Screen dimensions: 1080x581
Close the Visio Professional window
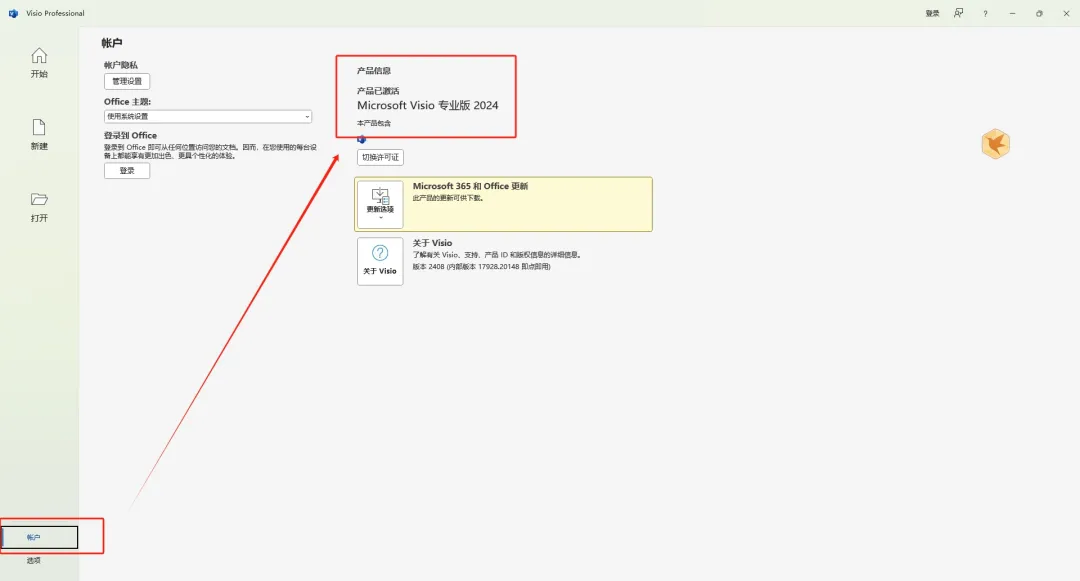pyautogui.click(x=1066, y=13)
